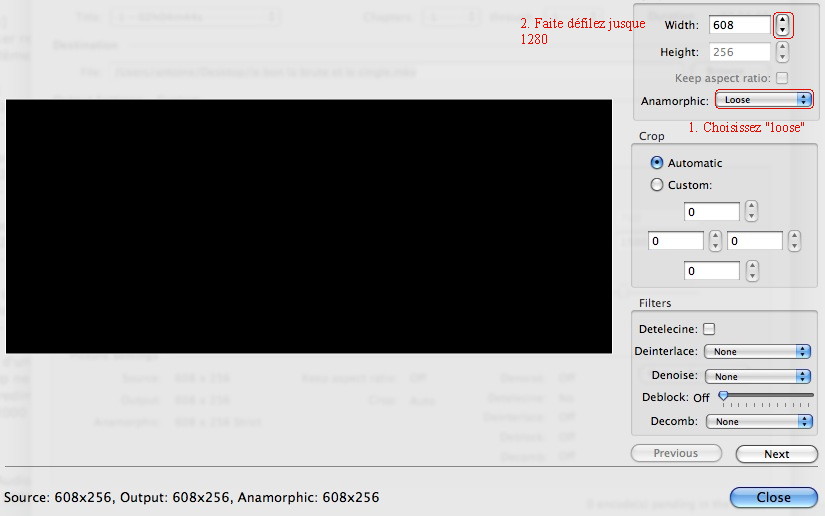Click the Width input field
The width and height of the screenshot is (825, 516).
click(739, 25)
